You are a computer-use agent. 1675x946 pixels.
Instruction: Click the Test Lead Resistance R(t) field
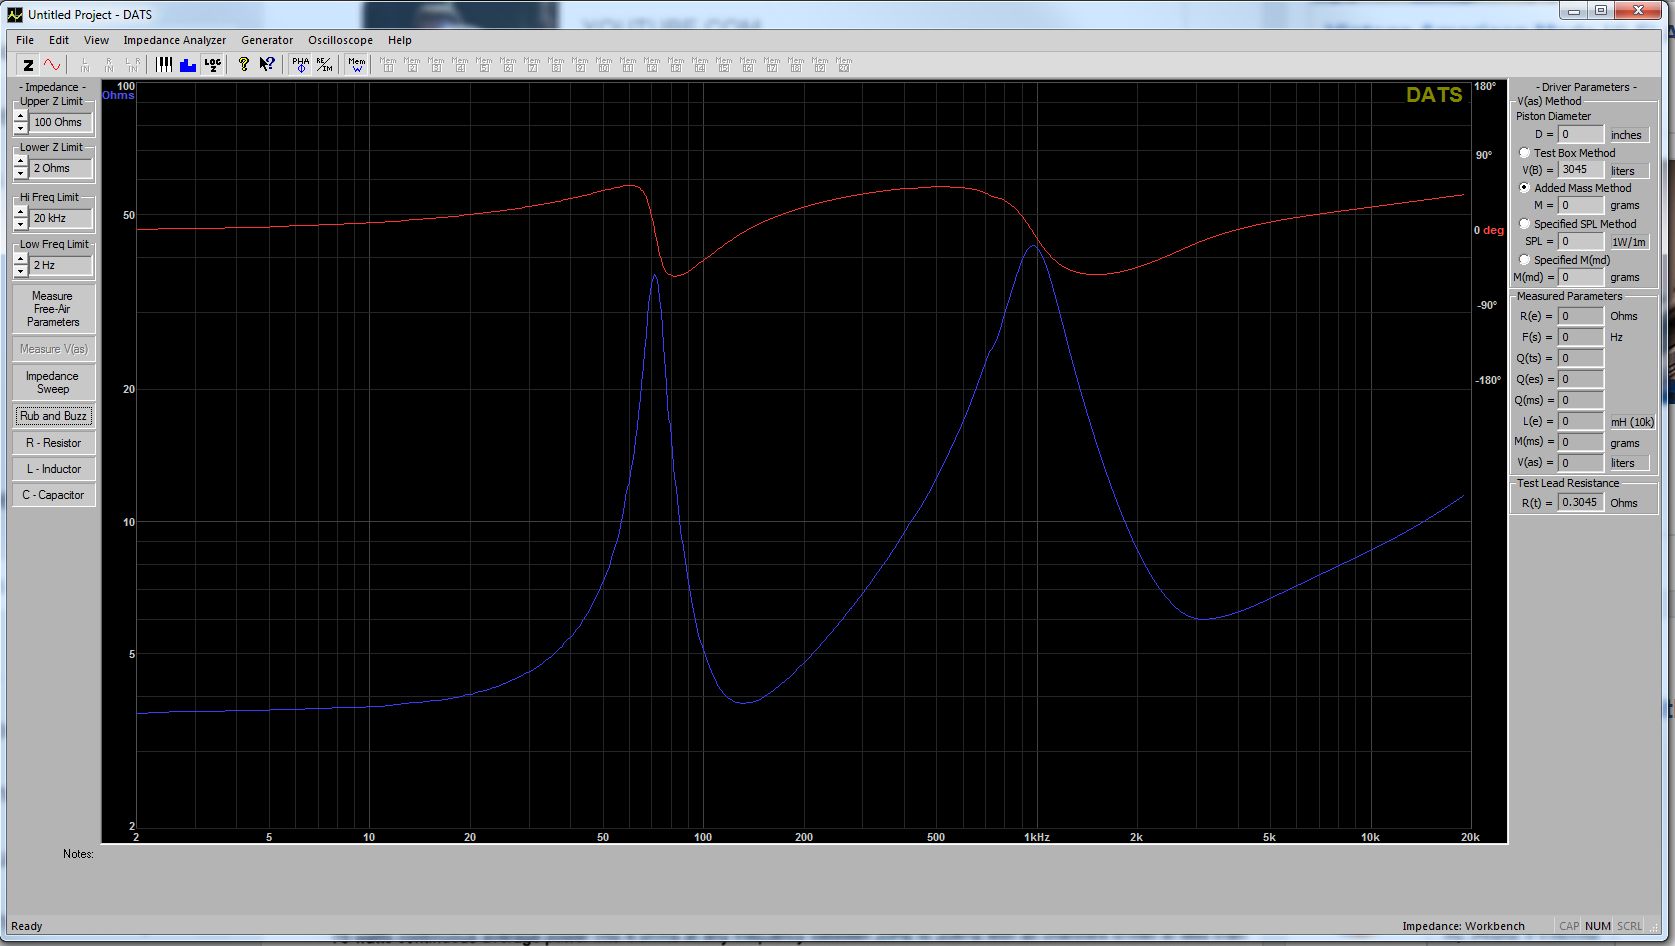tap(1580, 503)
